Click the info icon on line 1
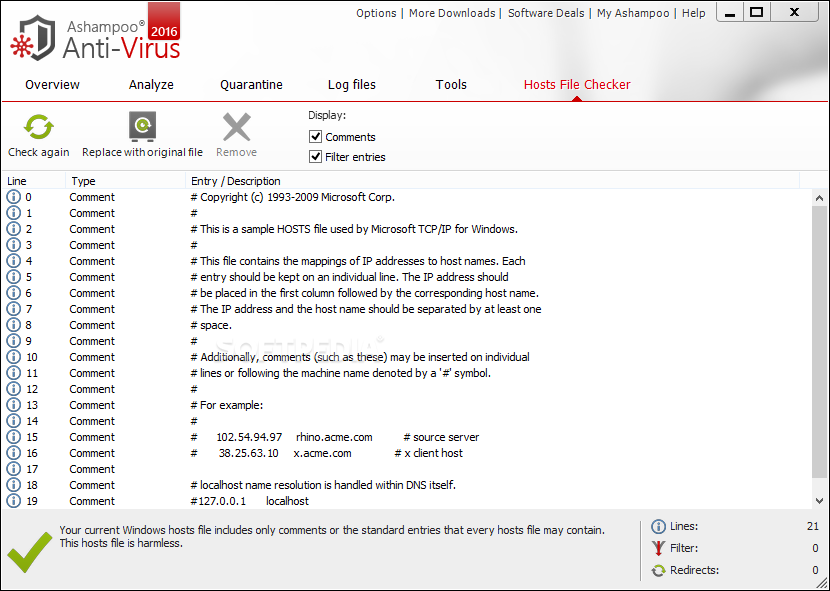Viewport: 830px width, 591px height. point(13,213)
